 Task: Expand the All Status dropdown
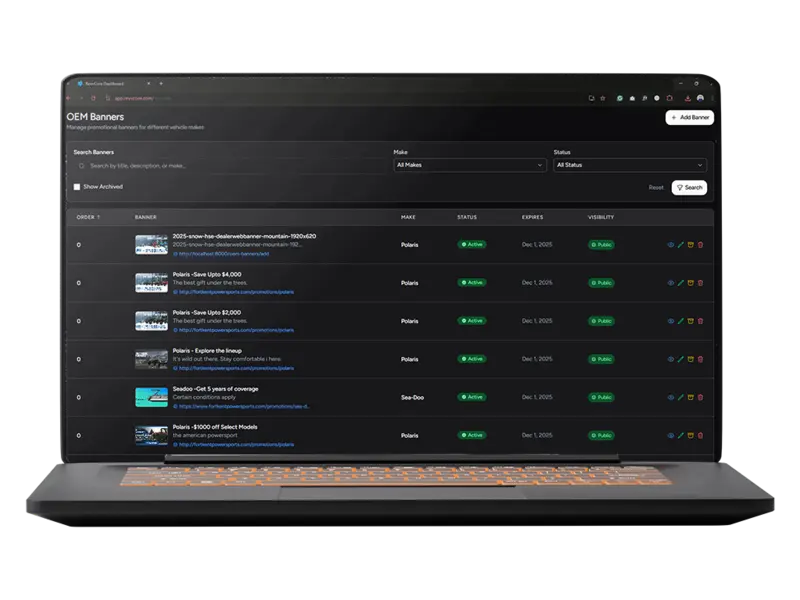tap(631, 163)
